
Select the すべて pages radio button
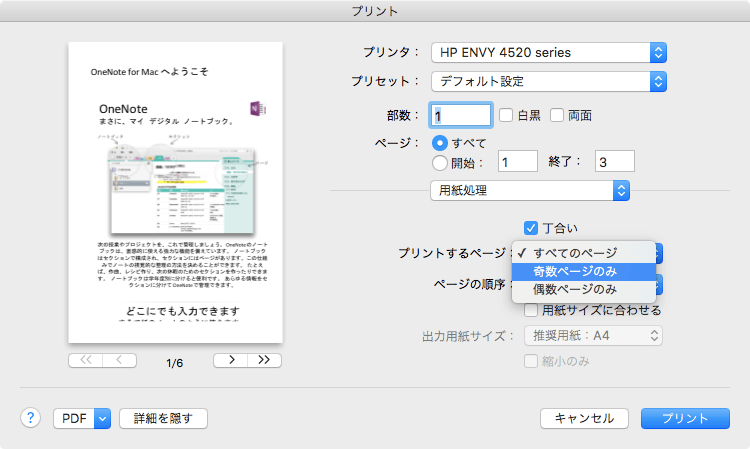tap(440, 143)
